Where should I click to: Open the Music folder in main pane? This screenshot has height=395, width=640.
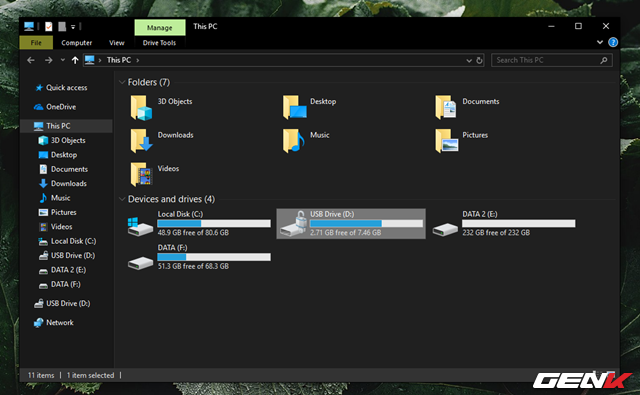coord(306,141)
